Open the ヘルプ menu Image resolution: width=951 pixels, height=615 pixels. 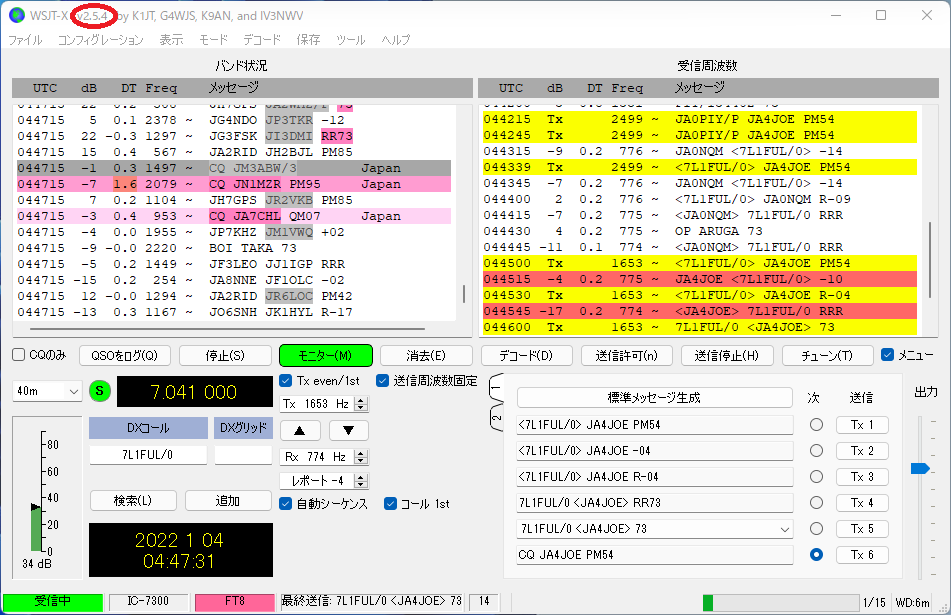(x=395, y=40)
